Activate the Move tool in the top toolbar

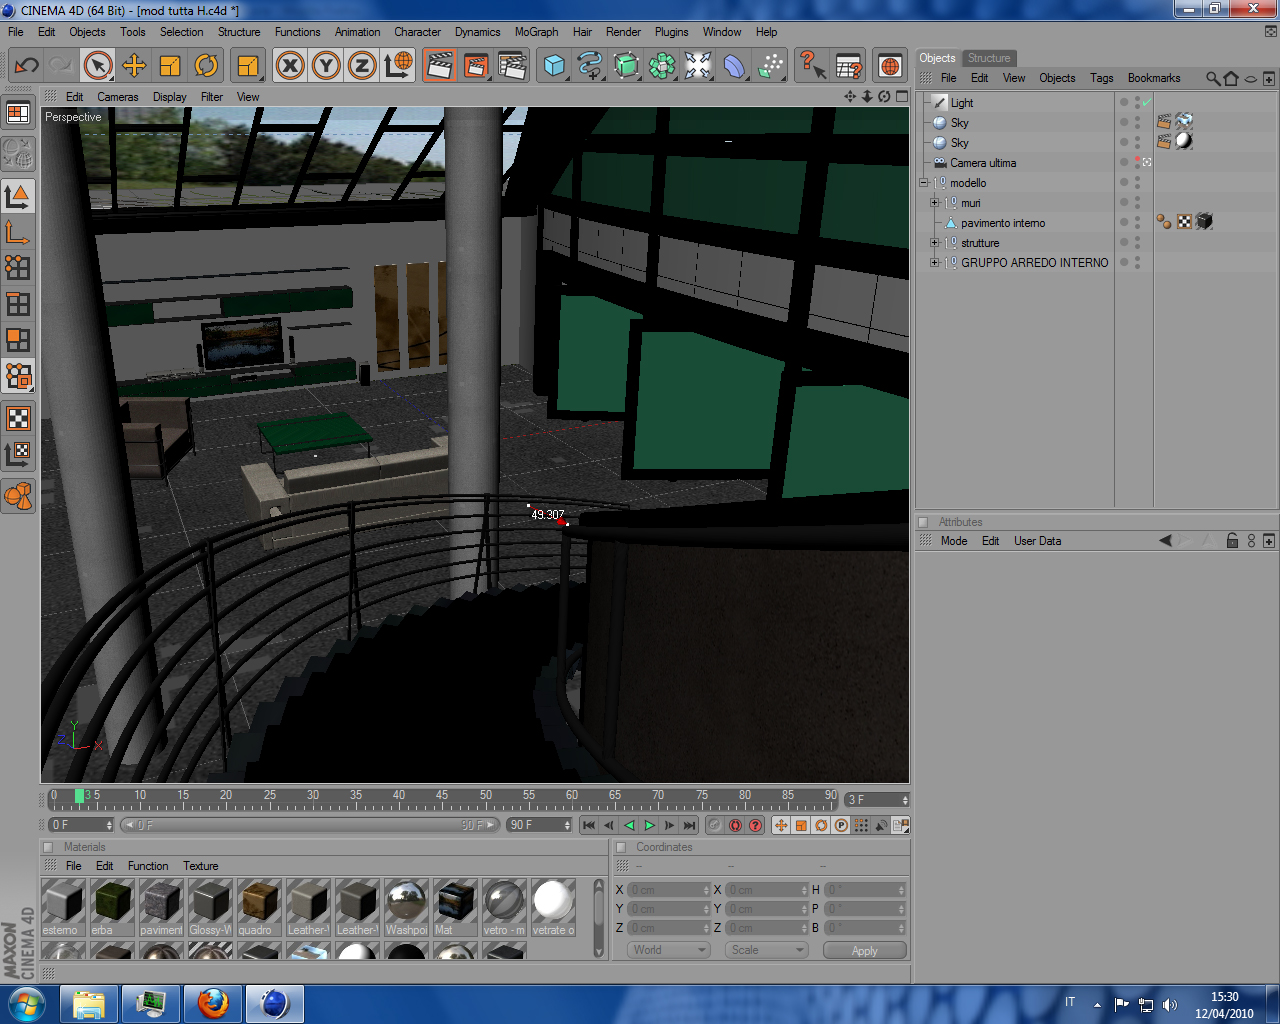click(134, 66)
